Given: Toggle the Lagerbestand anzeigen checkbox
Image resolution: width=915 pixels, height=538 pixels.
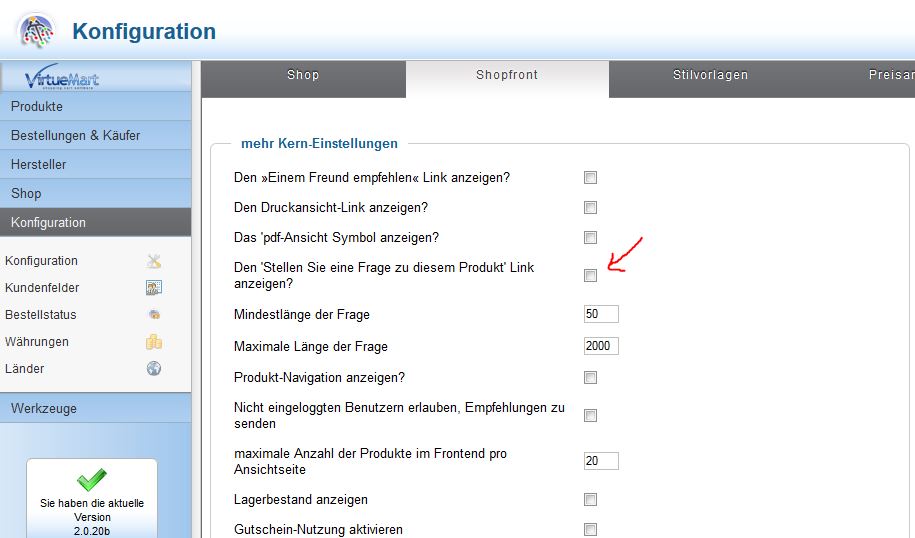Looking at the screenshot, I should pyautogui.click(x=590, y=500).
